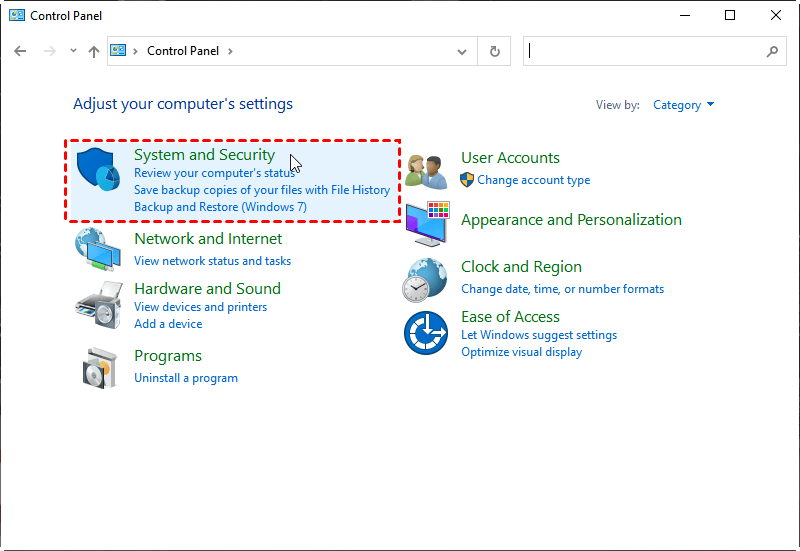Click the Clock and Region globe icon
This screenshot has height=551, width=800.
tap(425, 278)
